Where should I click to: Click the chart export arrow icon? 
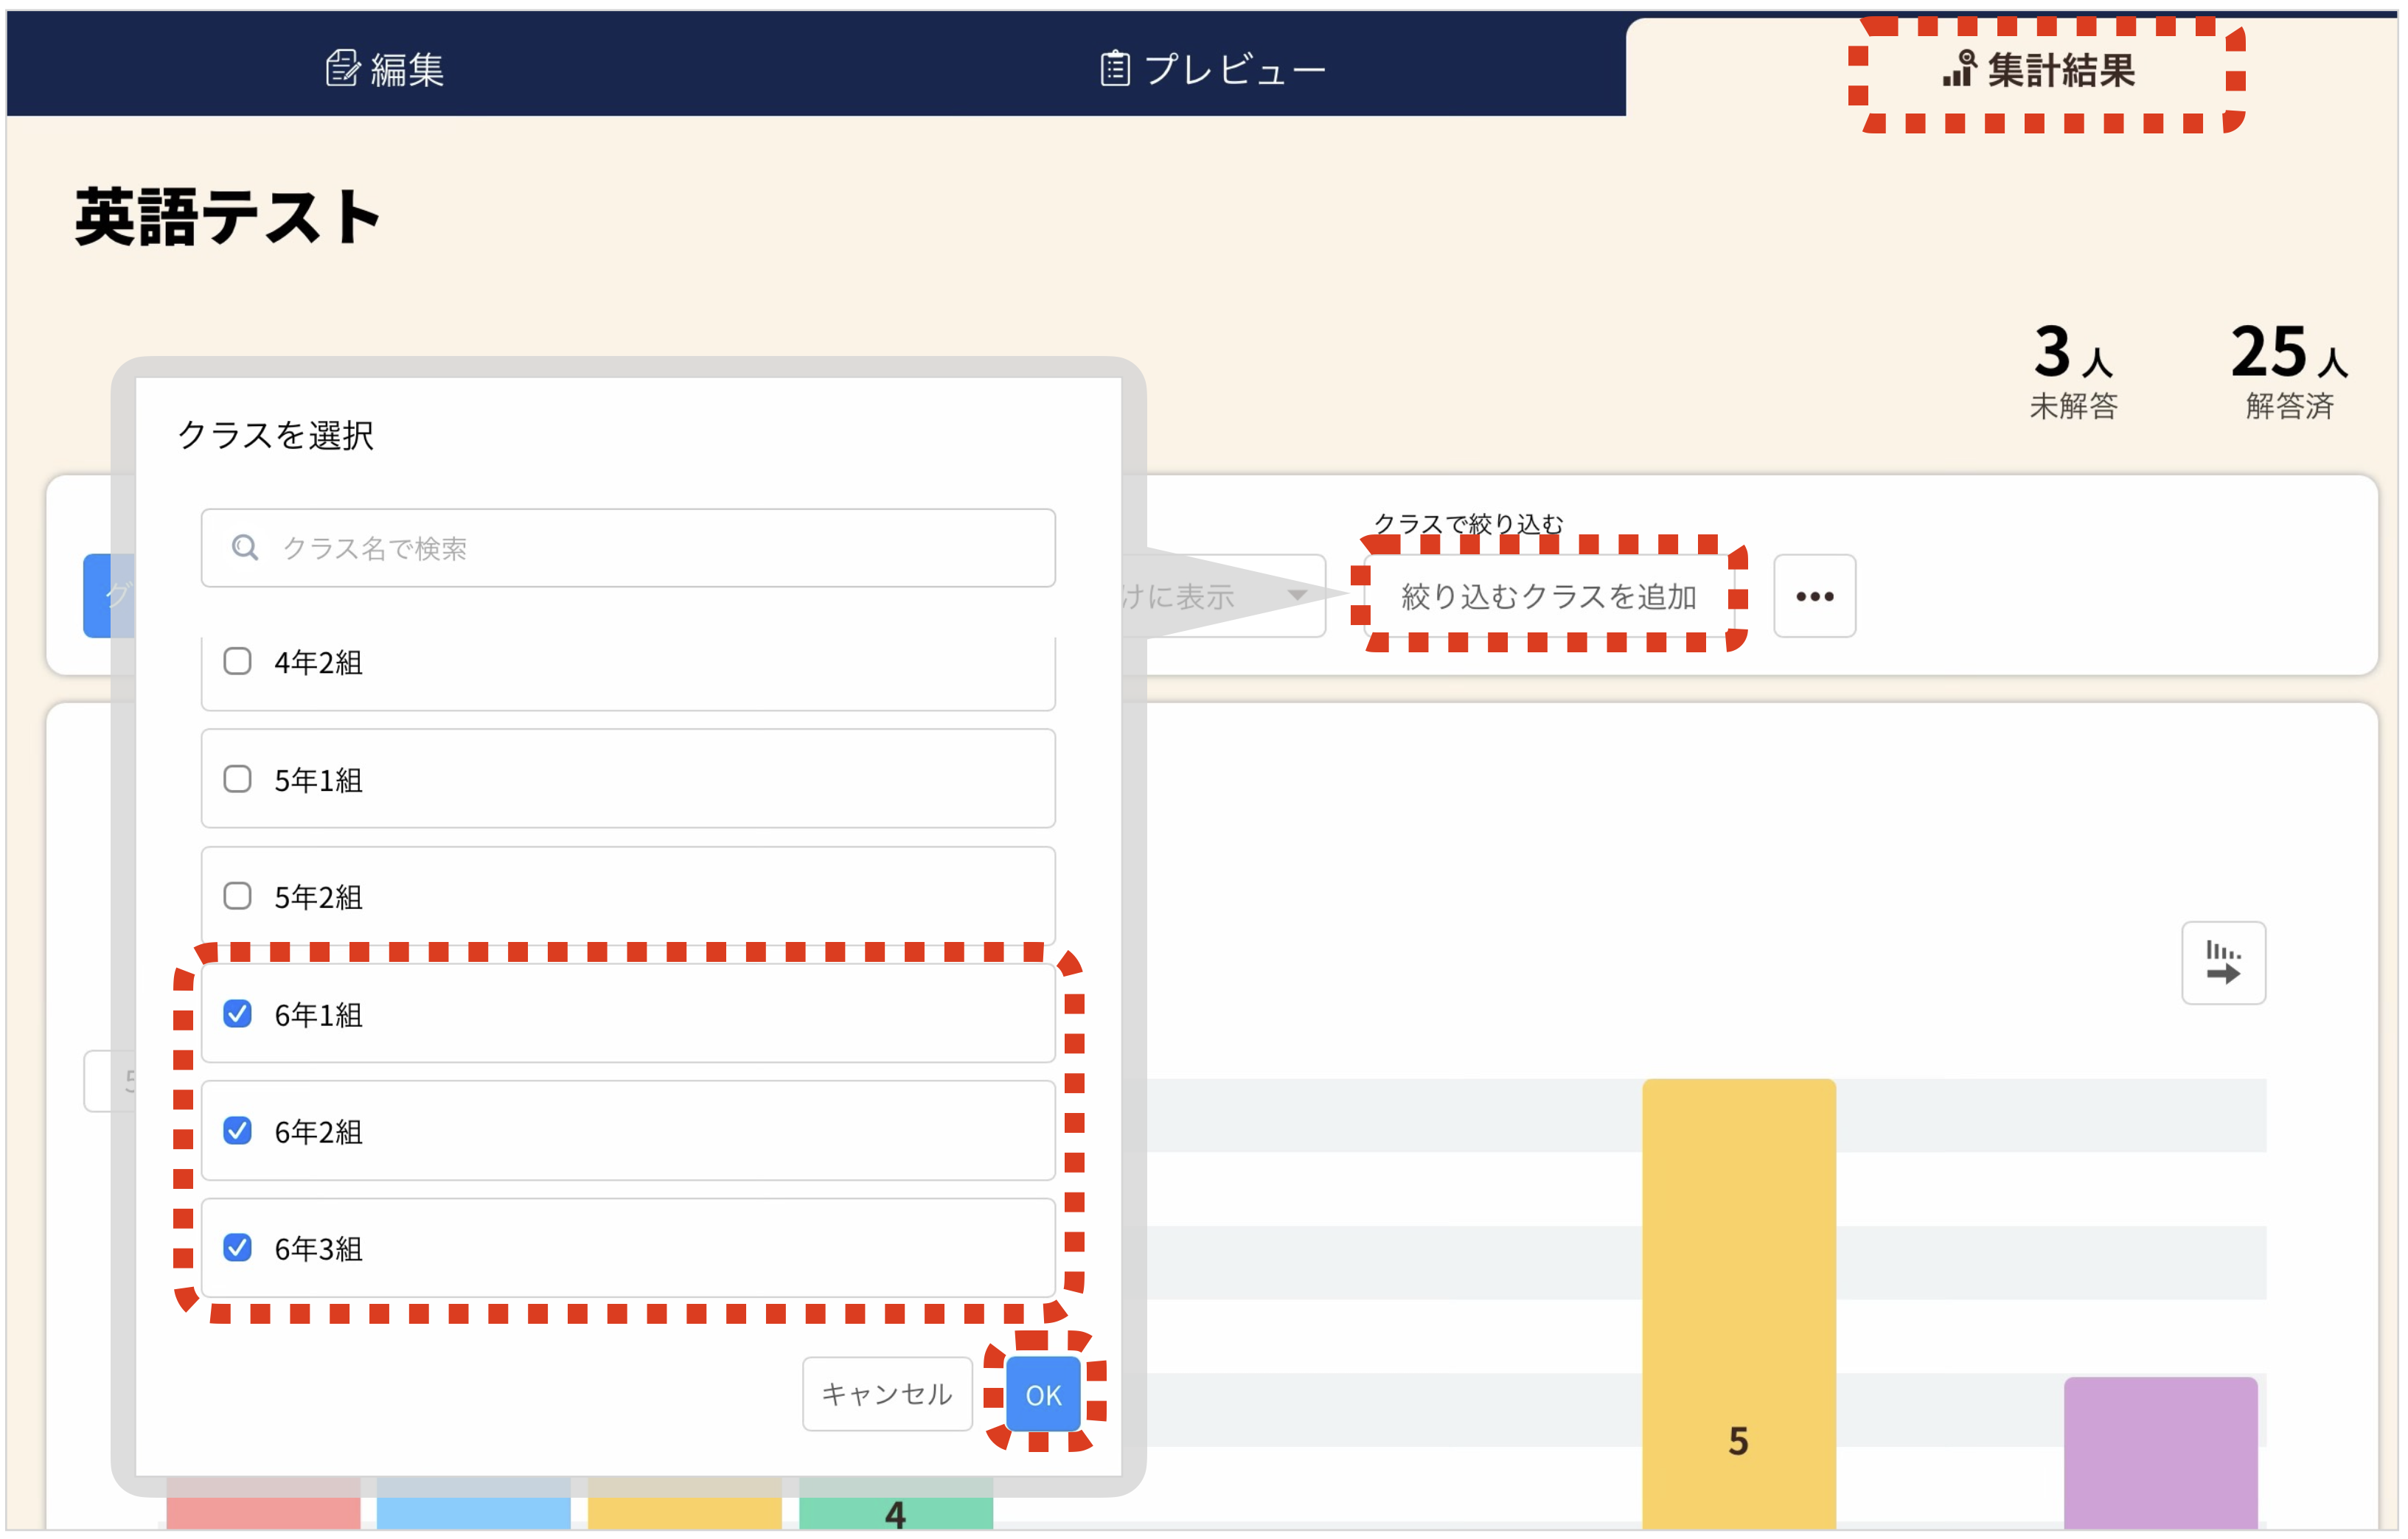click(2222, 963)
